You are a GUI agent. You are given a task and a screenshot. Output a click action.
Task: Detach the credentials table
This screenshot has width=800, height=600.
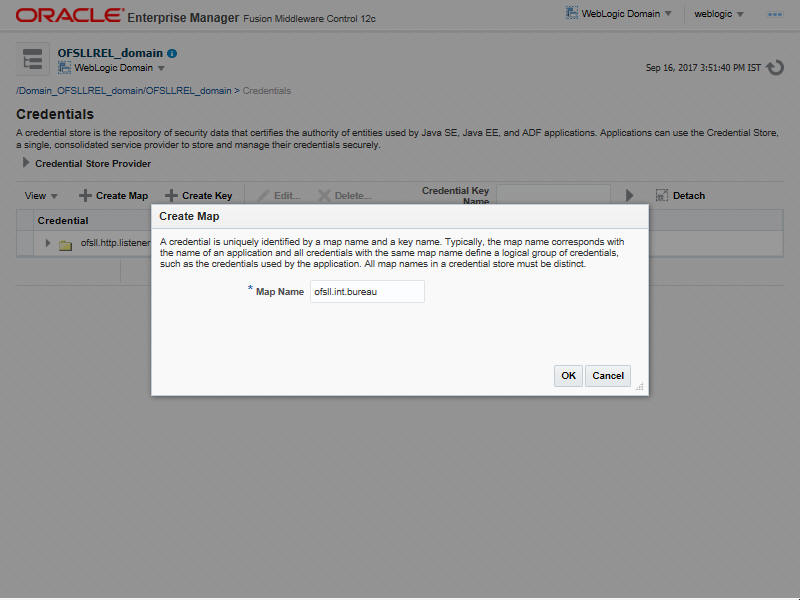coord(681,195)
